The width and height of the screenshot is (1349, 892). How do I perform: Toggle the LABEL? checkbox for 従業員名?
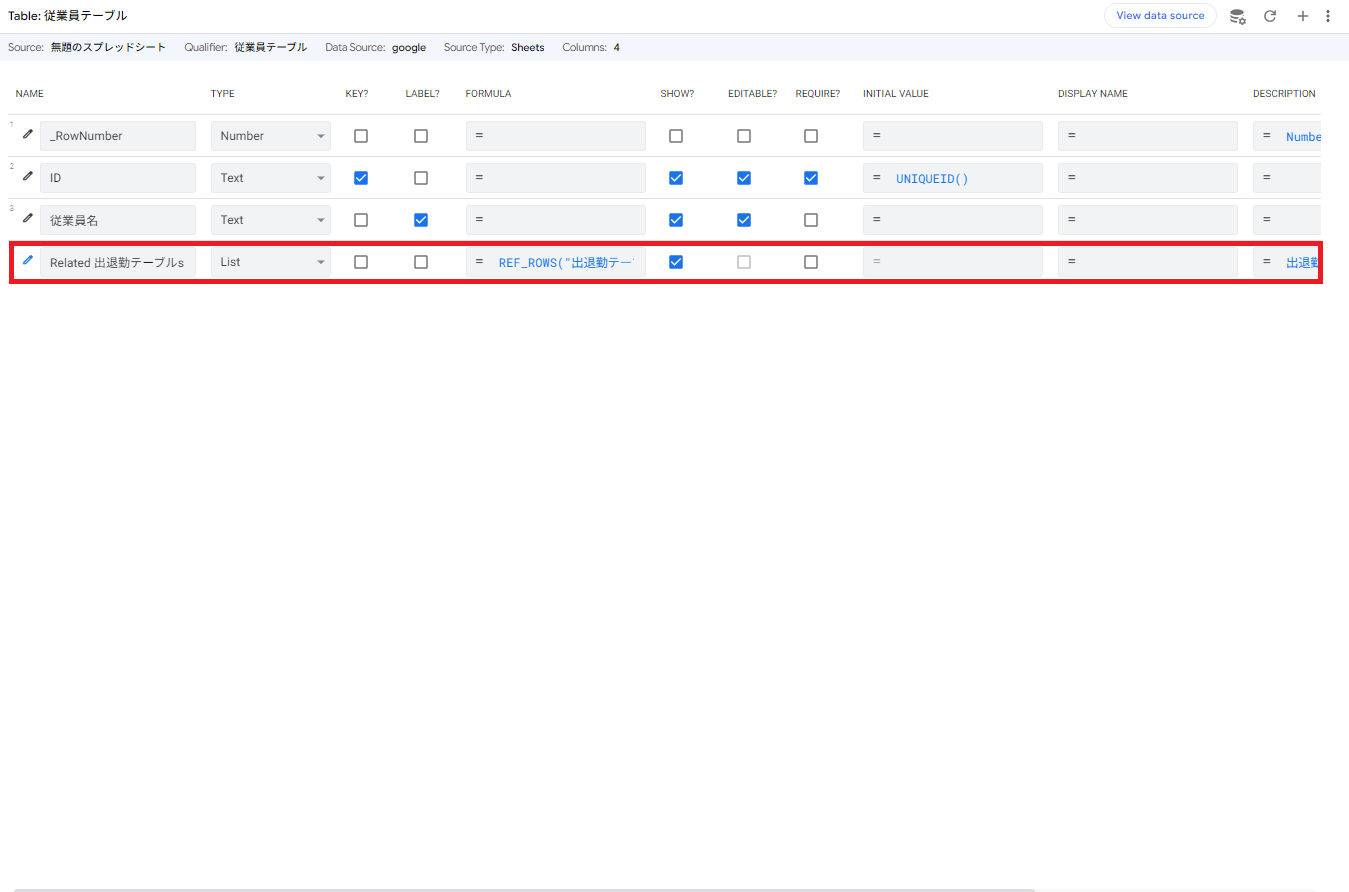(421, 220)
